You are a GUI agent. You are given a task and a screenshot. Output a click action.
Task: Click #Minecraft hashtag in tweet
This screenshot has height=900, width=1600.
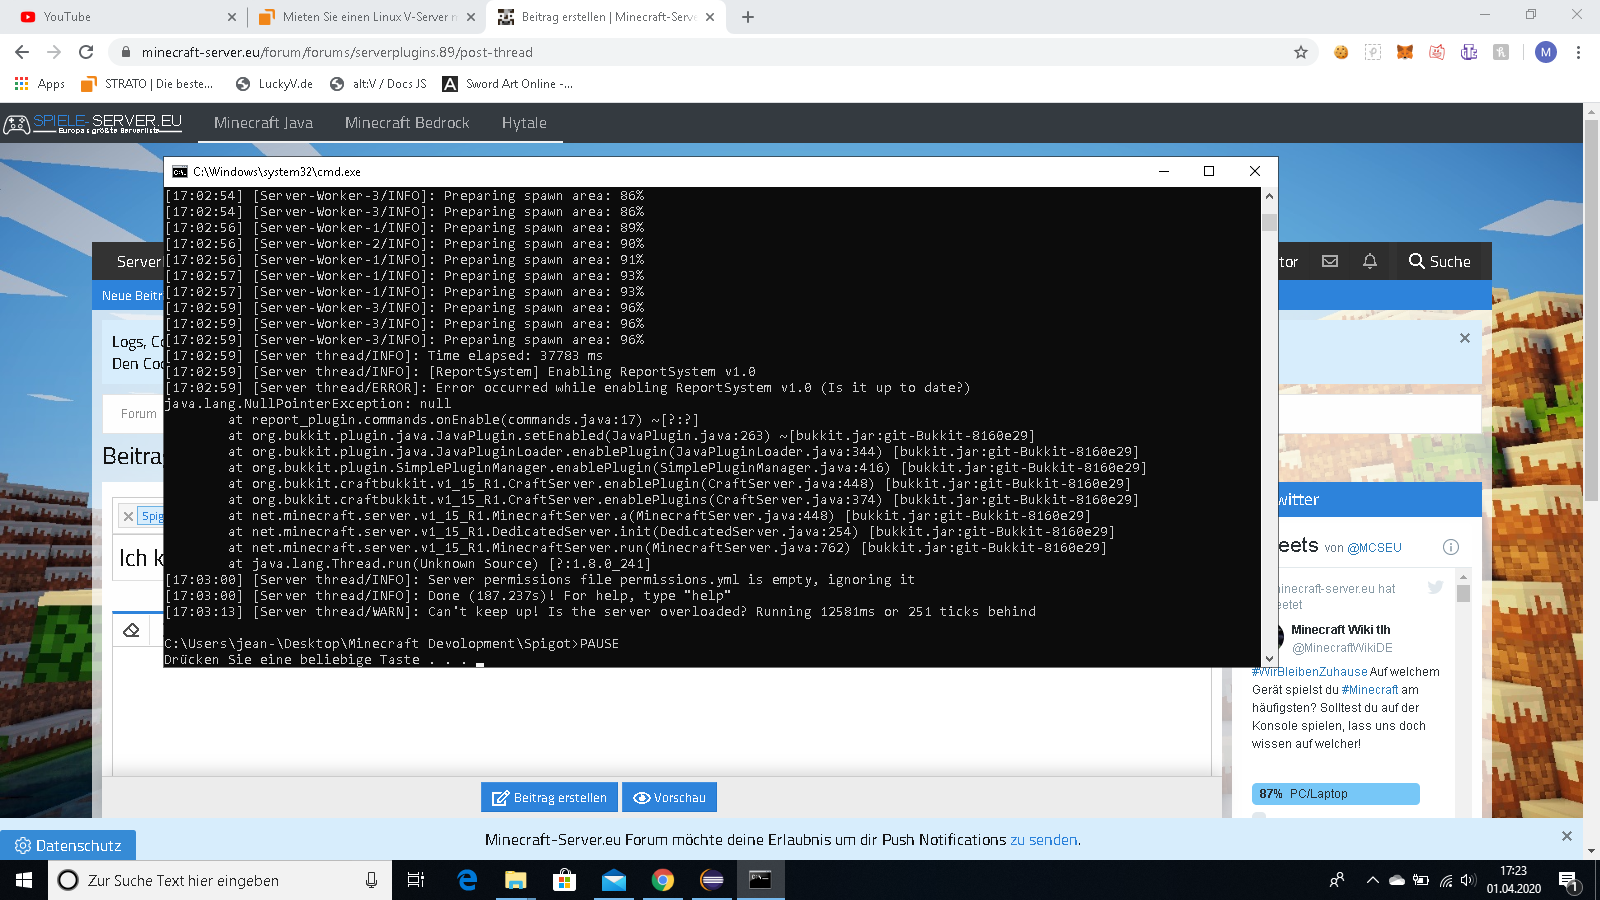pyautogui.click(x=1370, y=690)
